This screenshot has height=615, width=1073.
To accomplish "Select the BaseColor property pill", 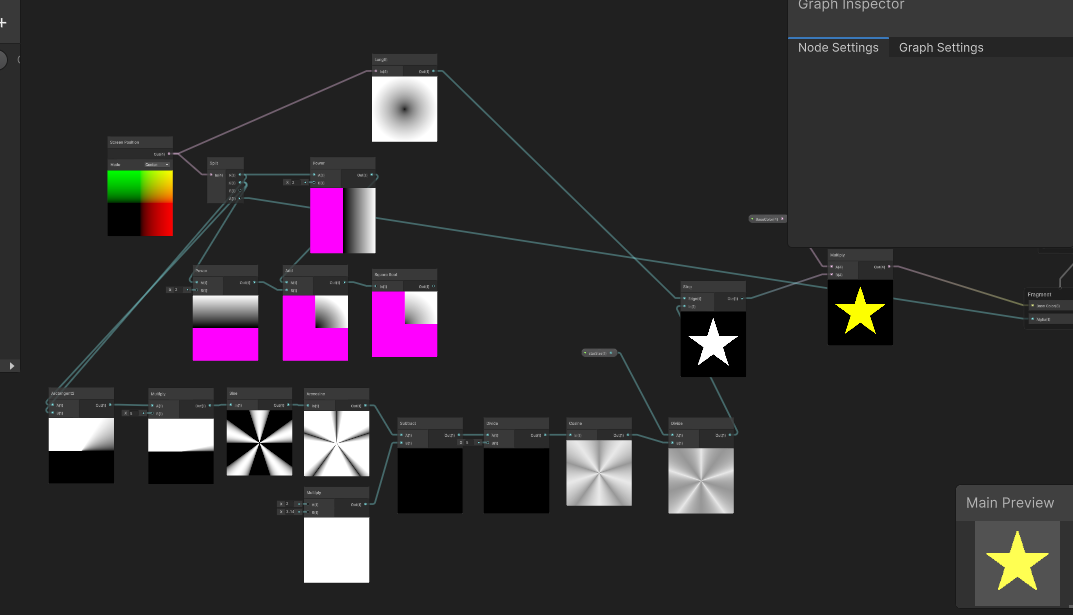I will click(767, 218).
